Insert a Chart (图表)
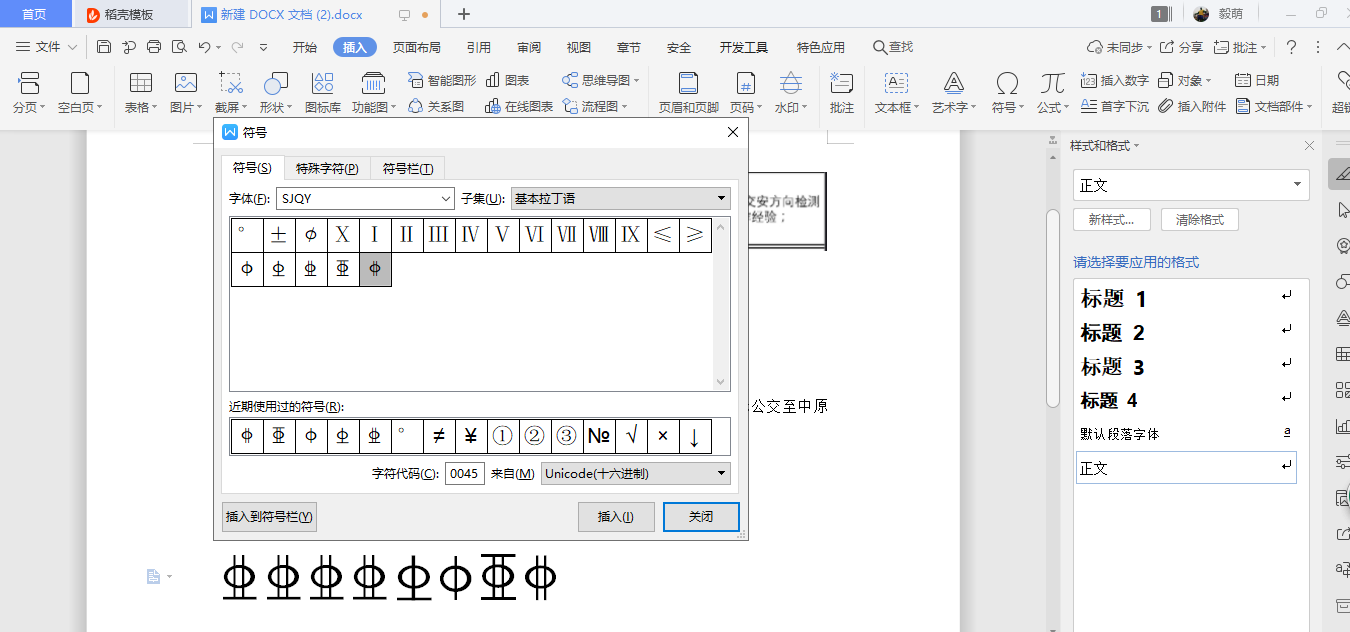This screenshot has height=632, width=1350. (x=508, y=80)
